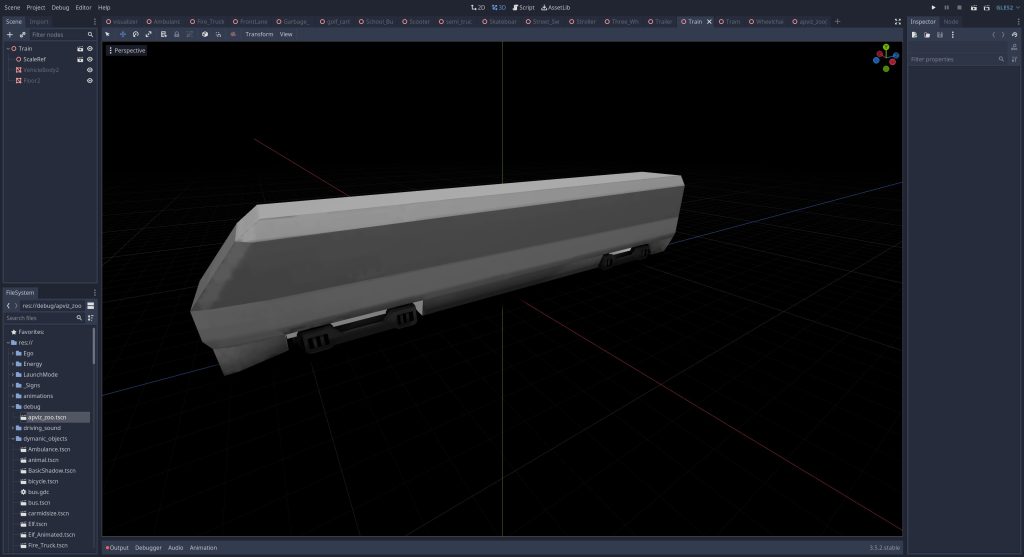Click the Instance Child Scene link icon
The width and height of the screenshot is (1024, 557).
[23, 34]
